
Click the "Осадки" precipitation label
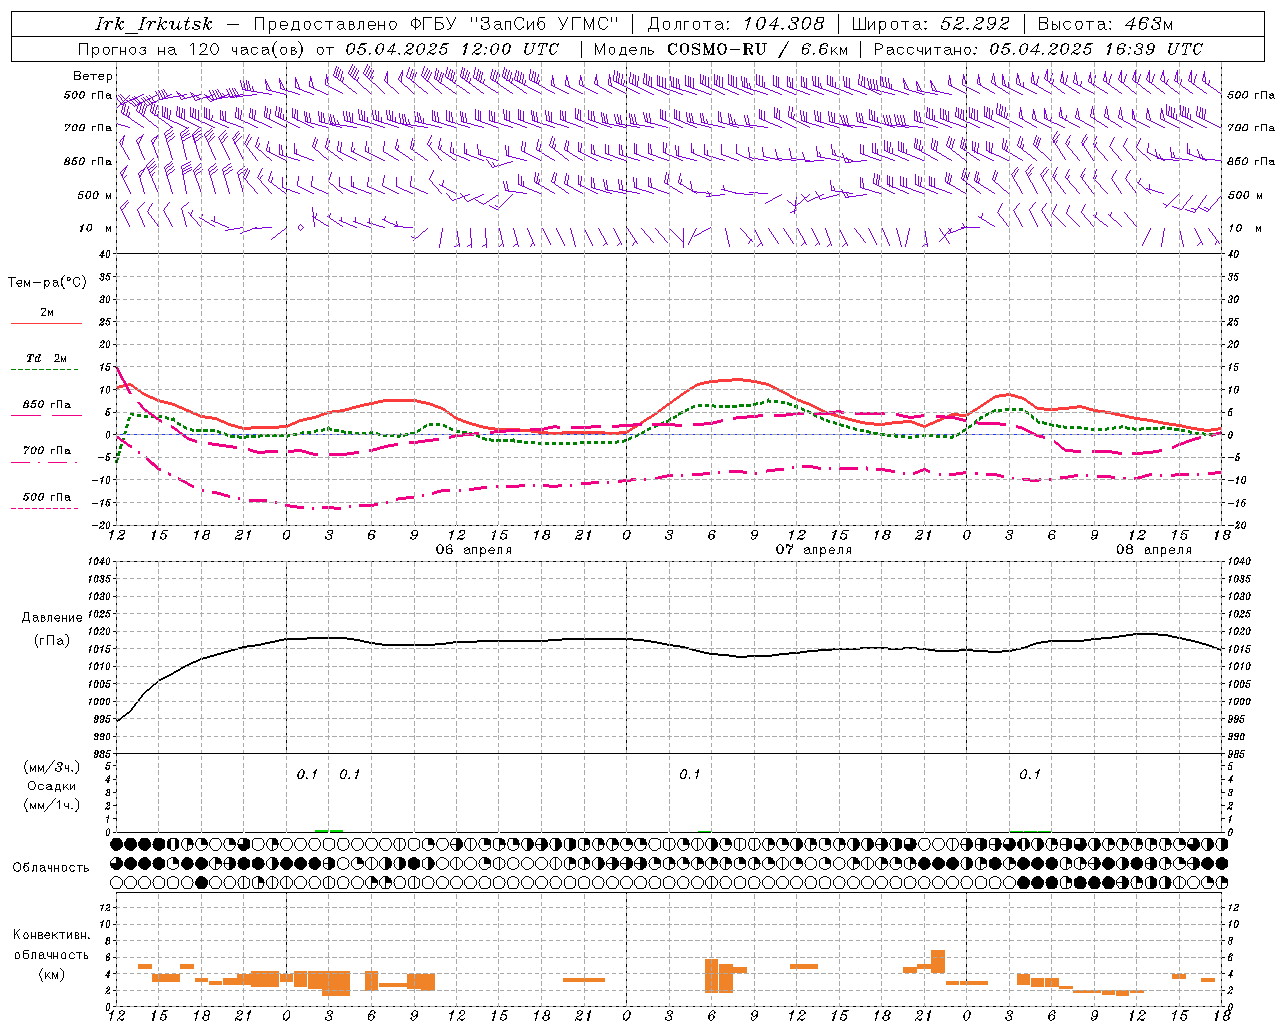[x=52, y=786]
